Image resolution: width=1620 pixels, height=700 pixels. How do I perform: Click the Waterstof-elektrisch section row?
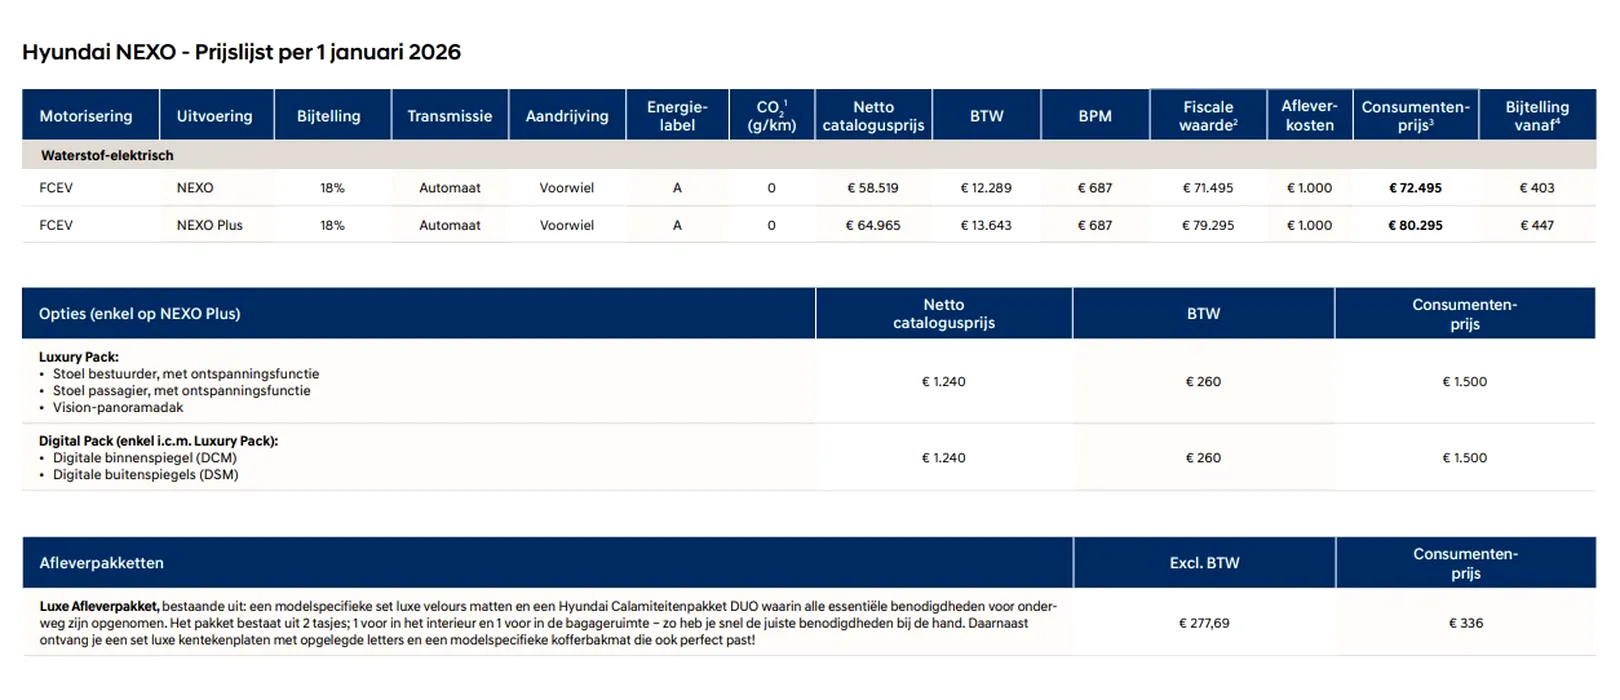click(107, 155)
